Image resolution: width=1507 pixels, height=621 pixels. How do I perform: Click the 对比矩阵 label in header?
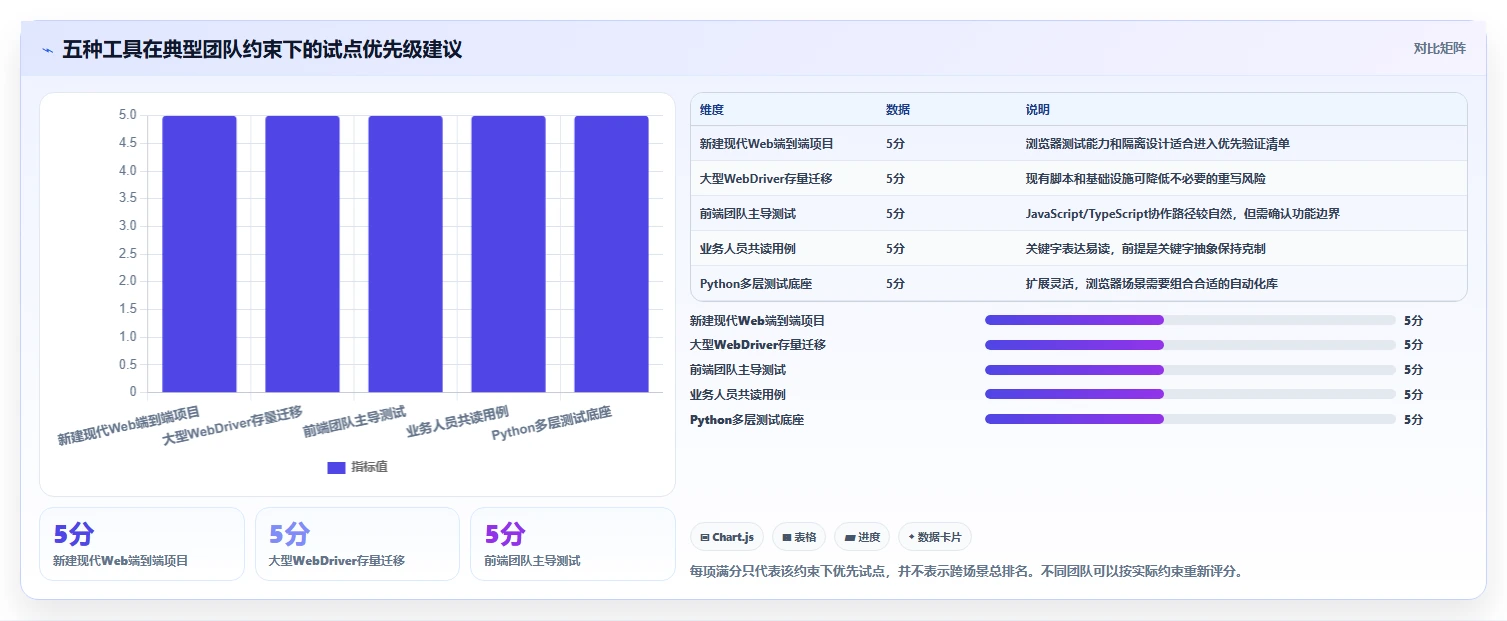click(1439, 48)
